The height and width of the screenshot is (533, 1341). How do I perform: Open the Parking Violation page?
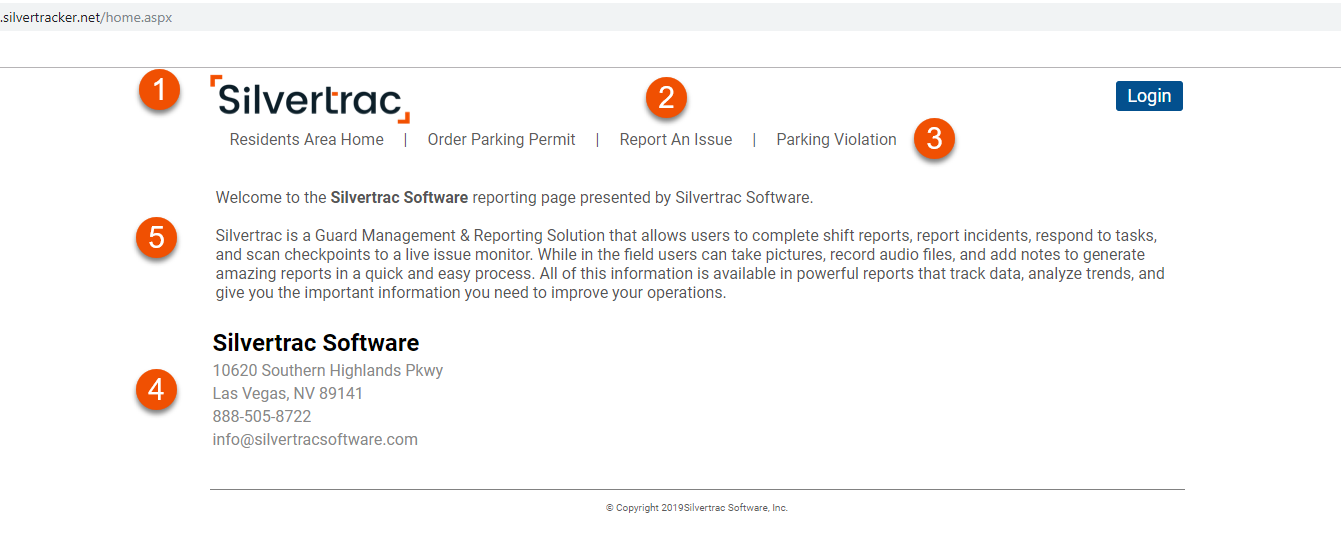coord(837,140)
